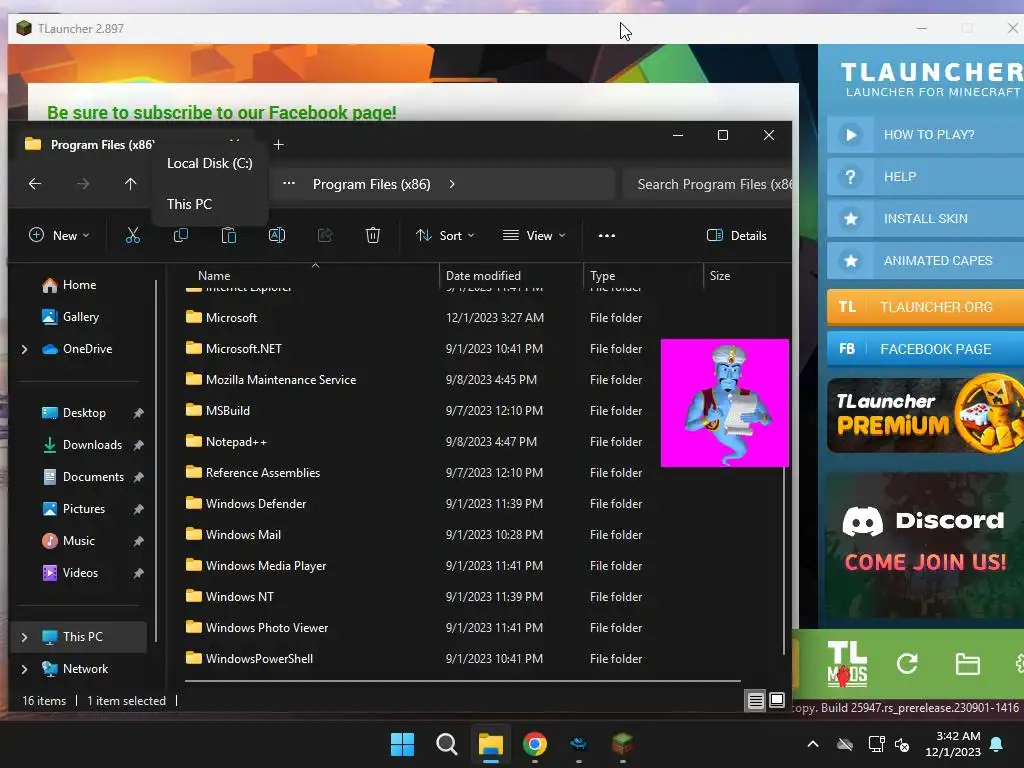Open TL Mods in TLauncher
Viewport: 1024px width, 768px height.
847,664
